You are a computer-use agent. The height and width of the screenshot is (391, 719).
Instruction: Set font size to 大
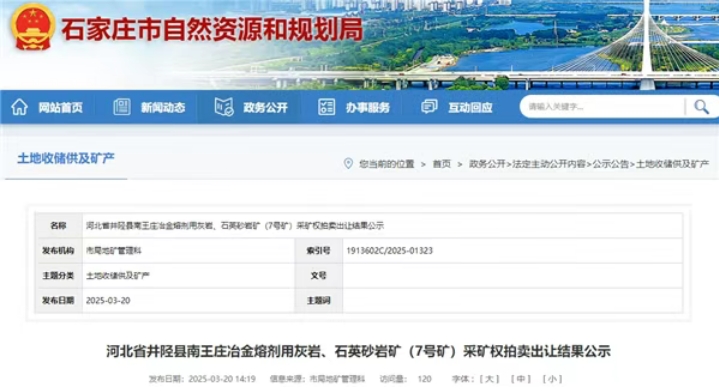489,379
